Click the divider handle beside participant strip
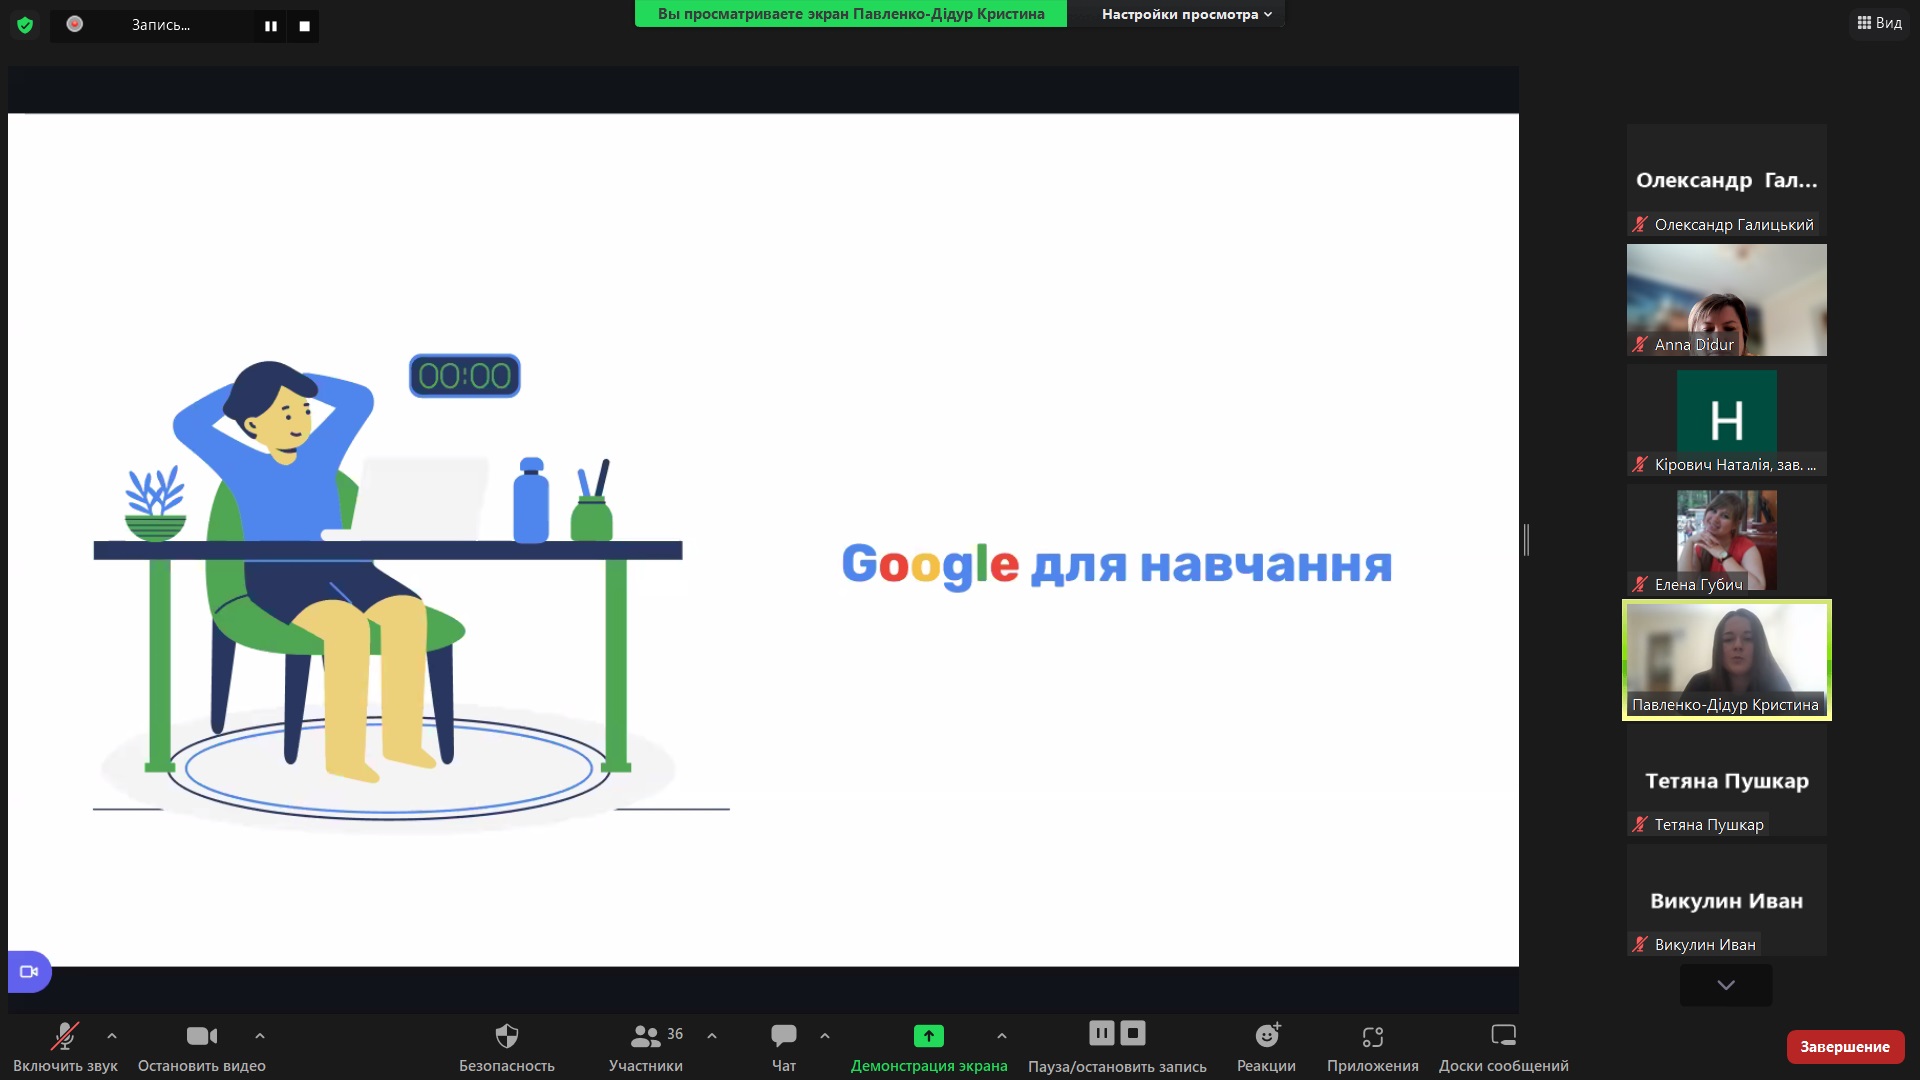The height and width of the screenshot is (1080, 1920). (x=1526, y=540)
